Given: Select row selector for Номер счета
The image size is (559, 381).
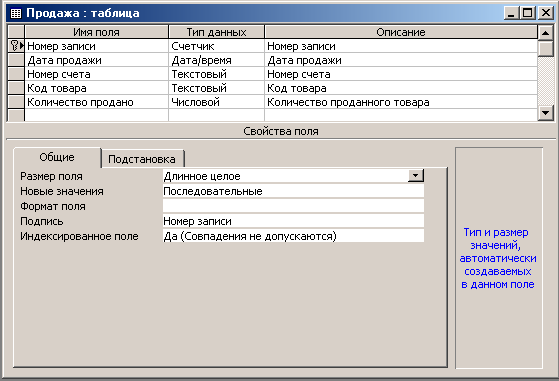Looking at the screenshot, I should tap(16, 74).
